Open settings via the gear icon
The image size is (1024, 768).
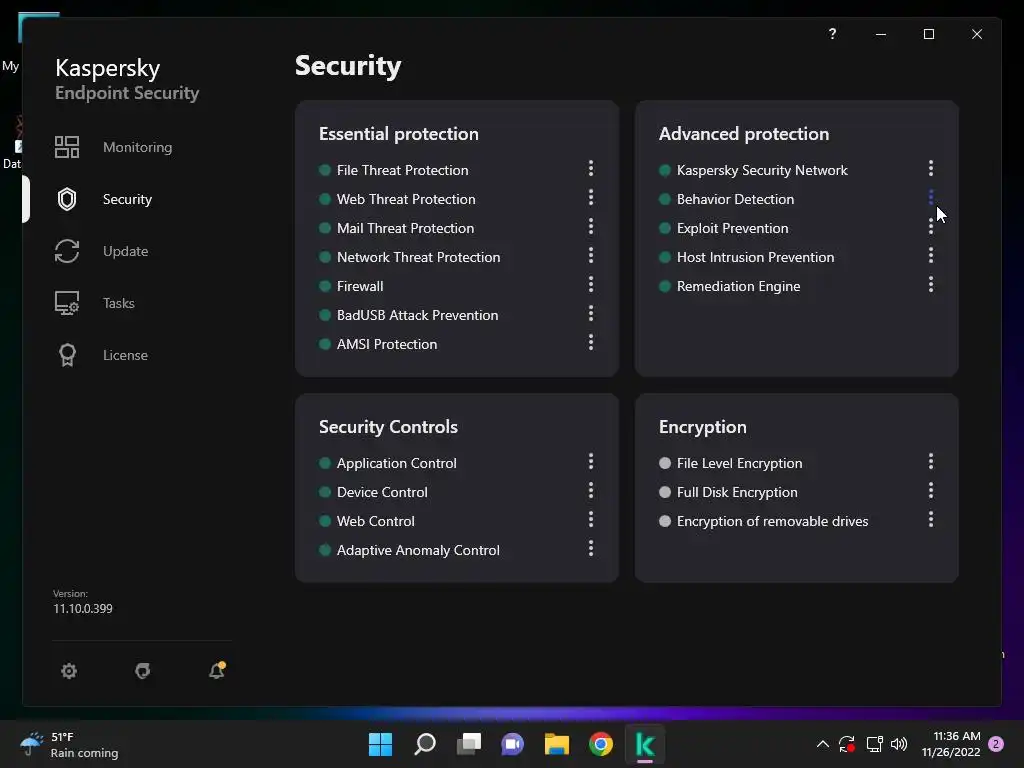tap(69, 671)
